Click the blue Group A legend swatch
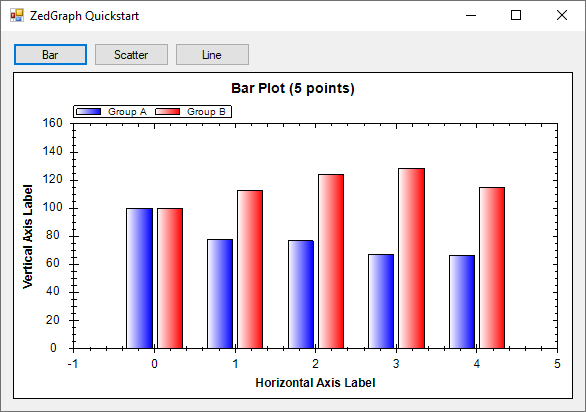The width and height of the screenshot is (586, 412). coord(89,111)
